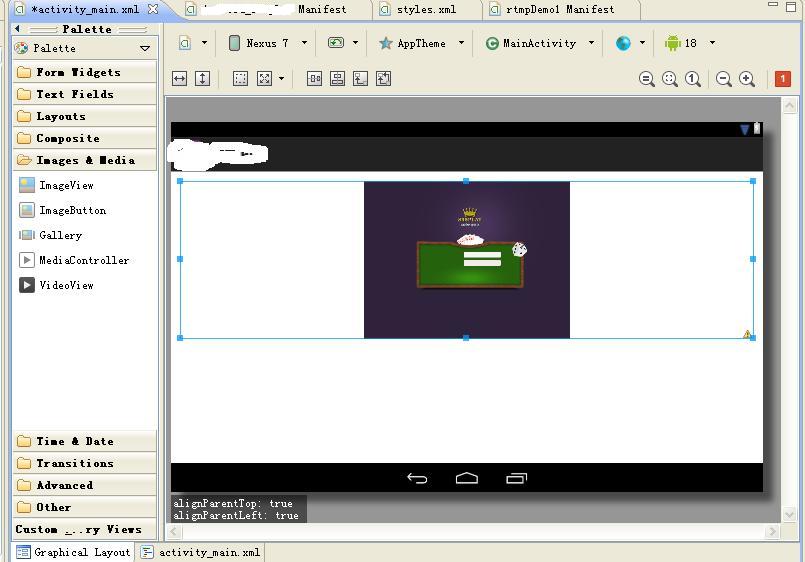805x562 pixels.
Task: Open the Nexus 7 device dropdown
Action: point(267,43)
